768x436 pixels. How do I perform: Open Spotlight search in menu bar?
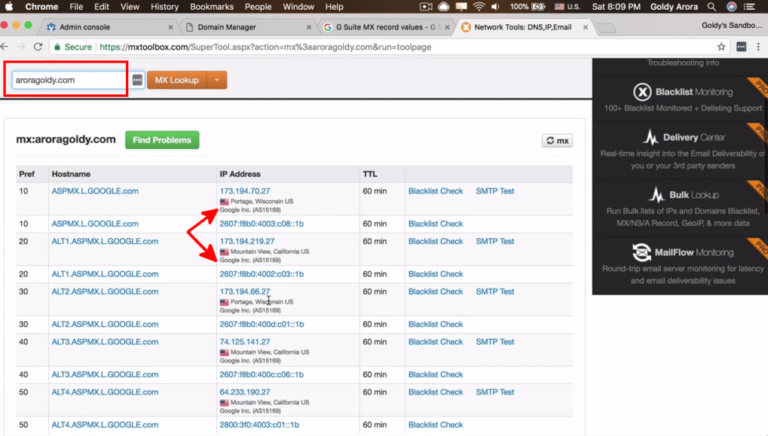(712, 7)
